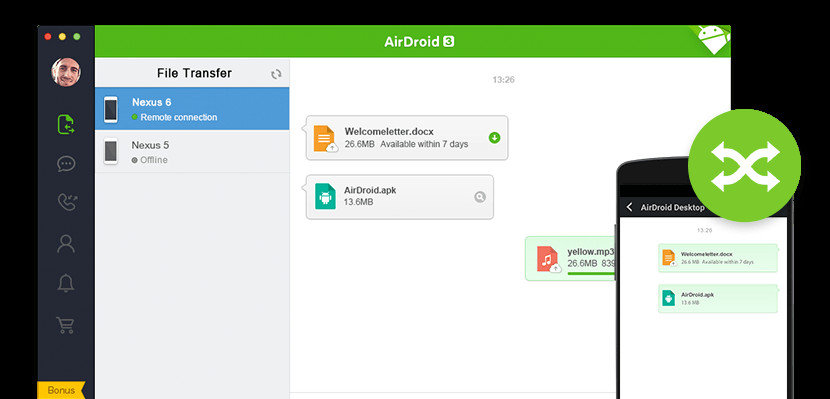The width and height of the screenshot is (830, 399).
Task: Click the File Transfer panel heading
Action: (x=194, y=73)
